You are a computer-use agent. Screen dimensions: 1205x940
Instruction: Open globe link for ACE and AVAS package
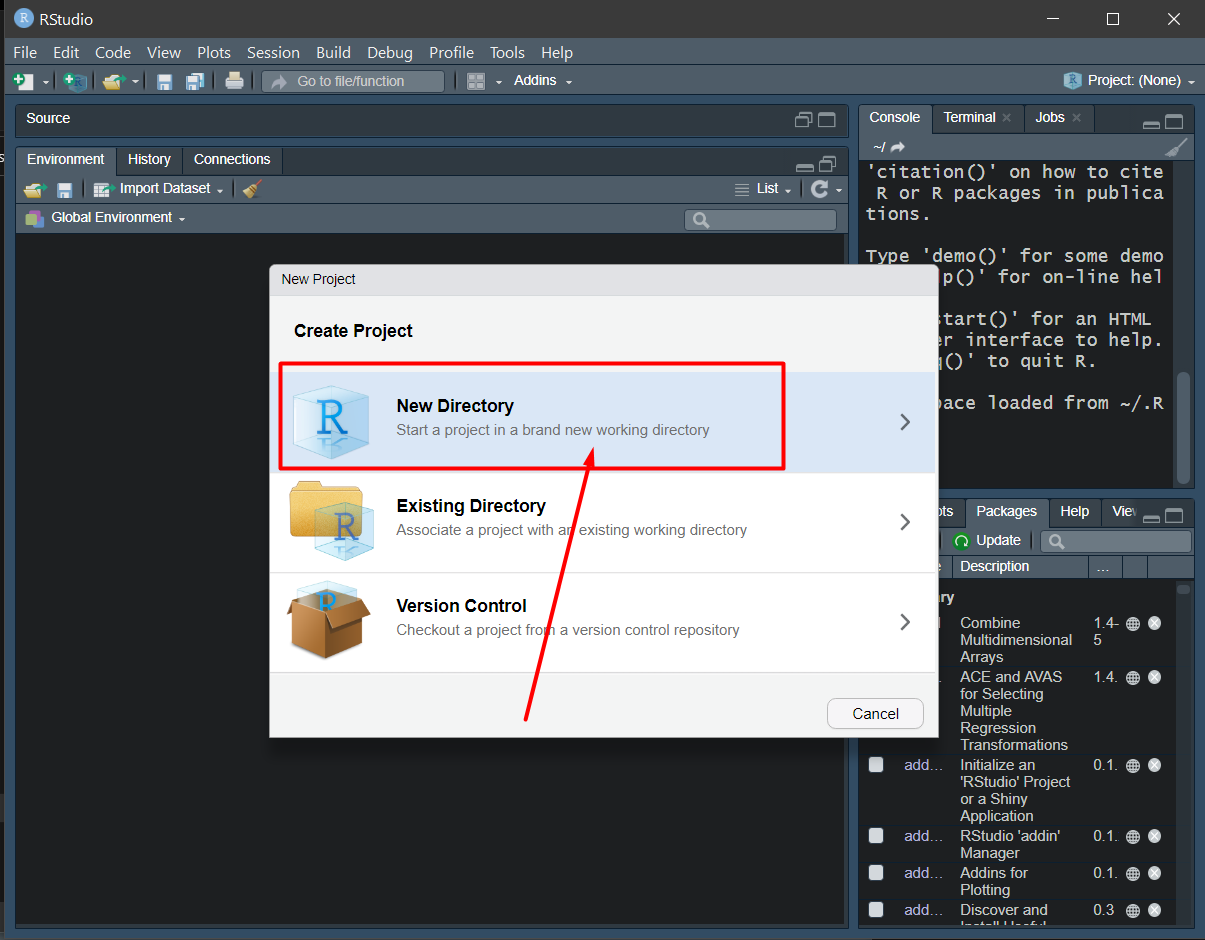[1133, 677]
